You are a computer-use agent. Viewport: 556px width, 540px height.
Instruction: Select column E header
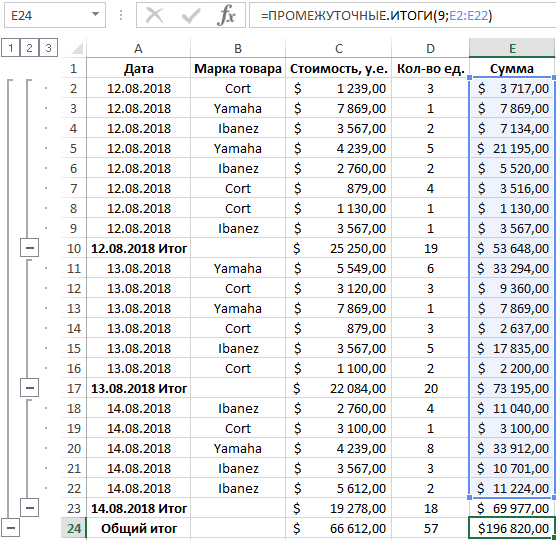click(x=512, y=48)
